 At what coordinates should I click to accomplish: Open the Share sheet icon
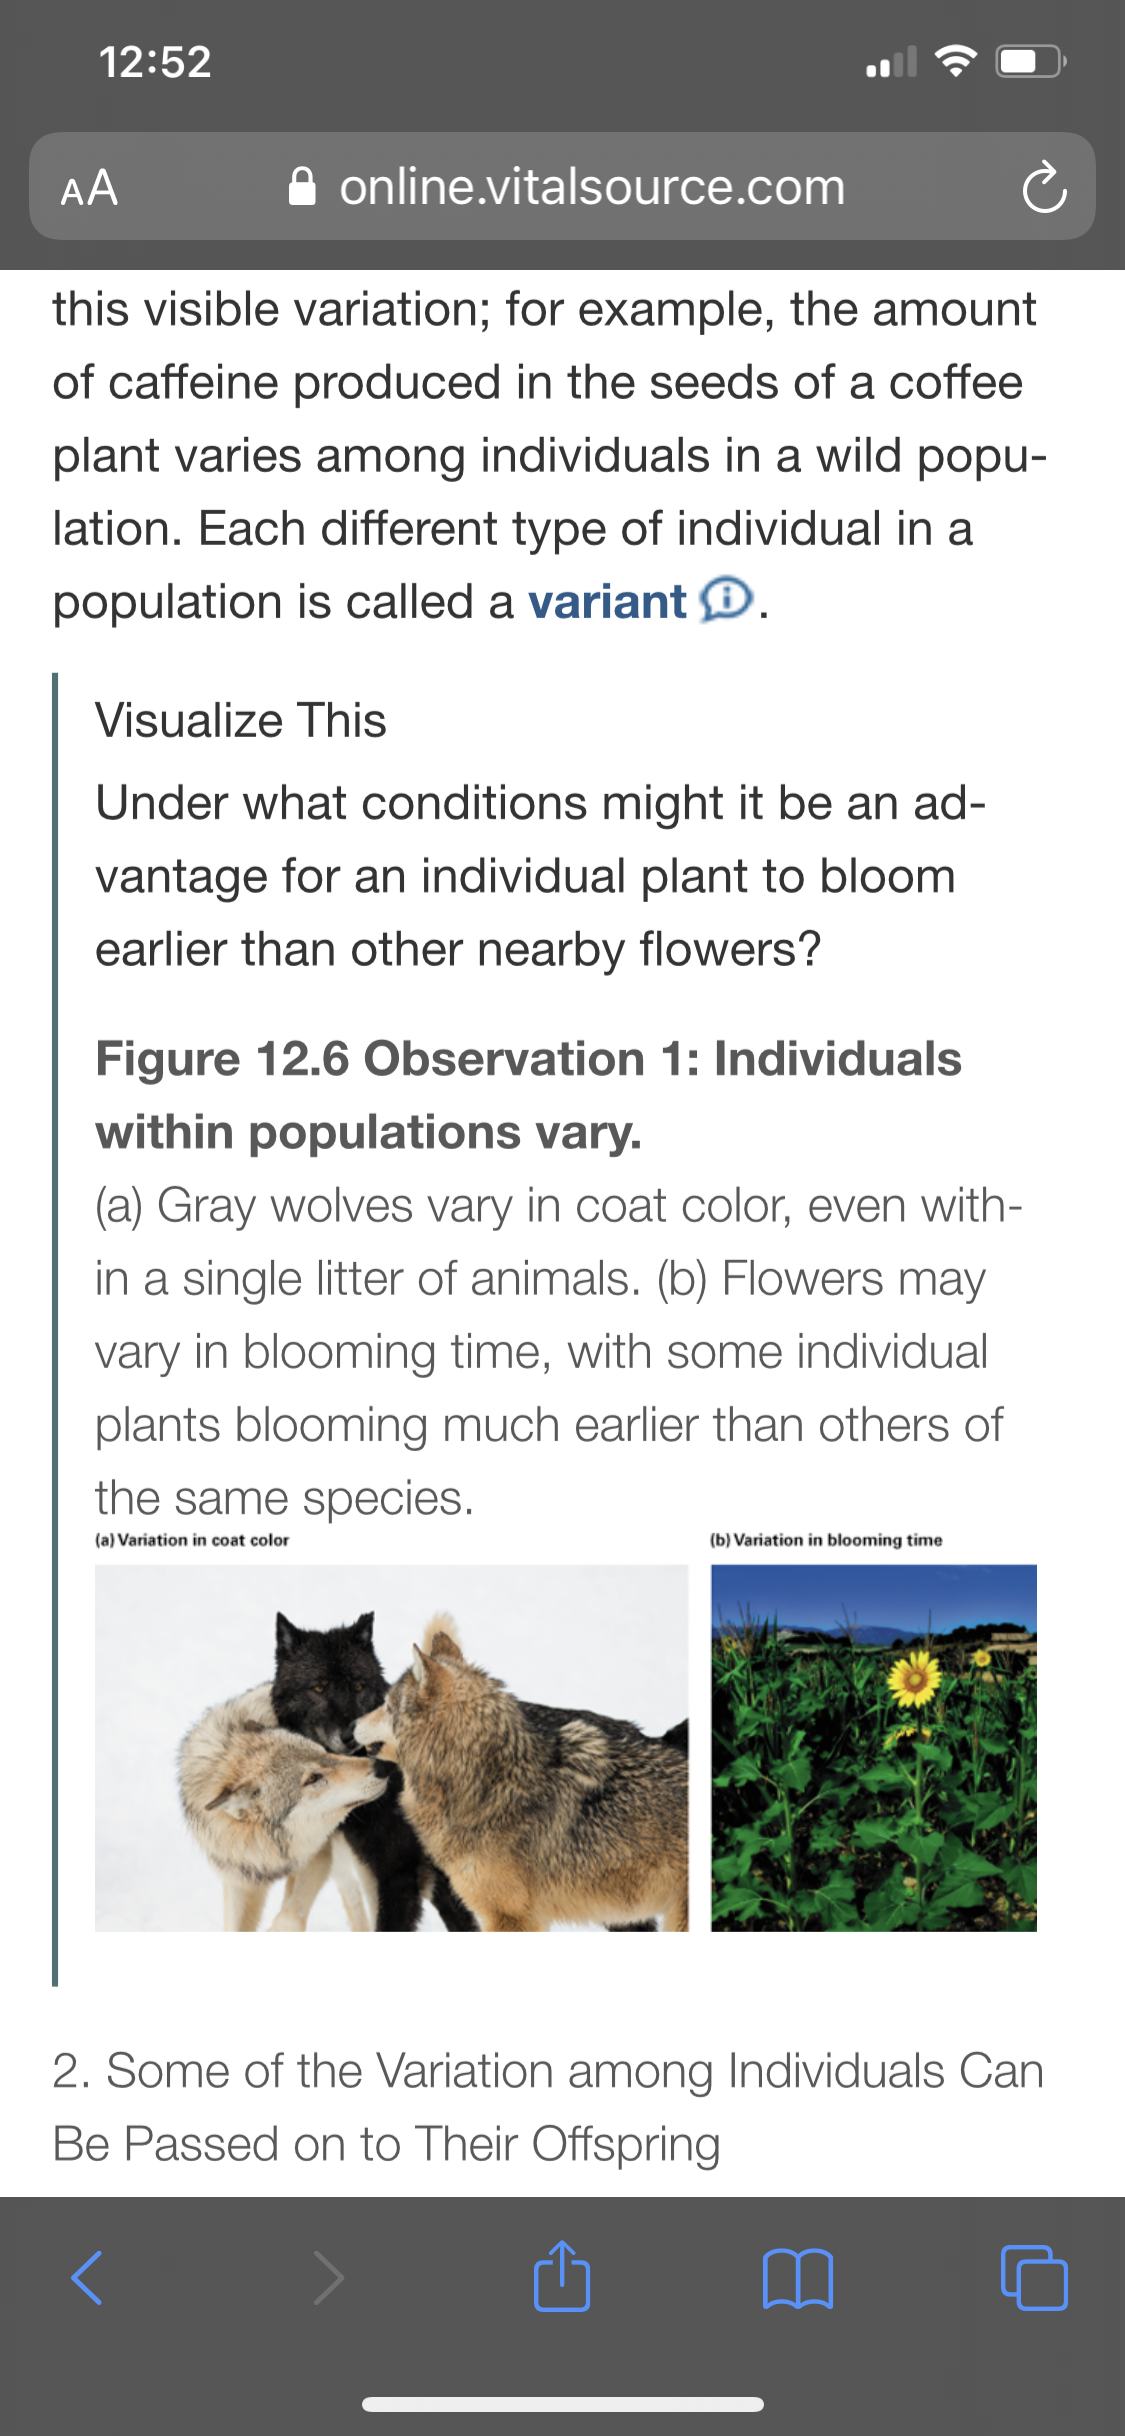click(x=562, y=2276)
